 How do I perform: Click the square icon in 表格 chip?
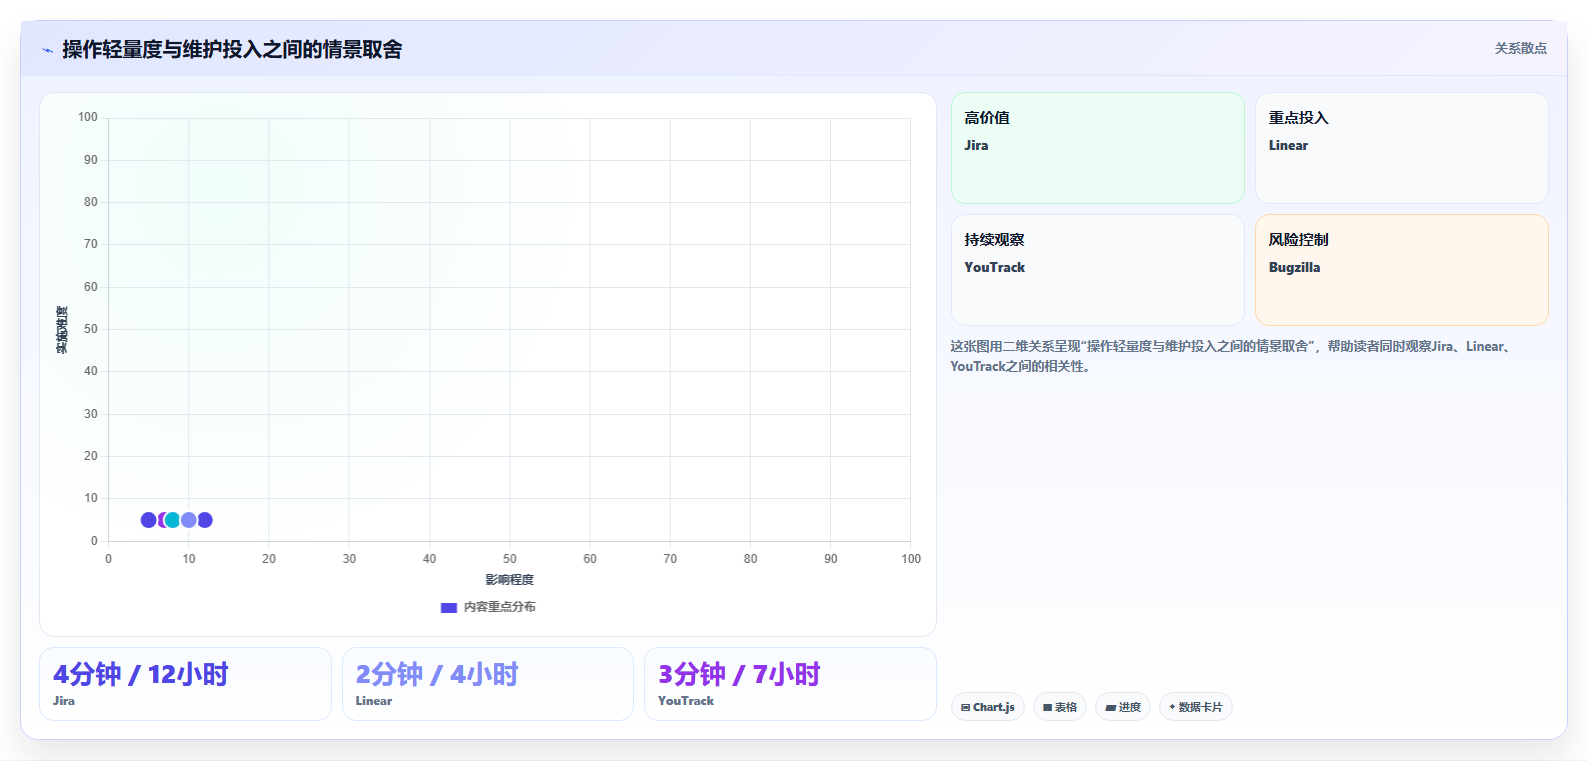tap(1047, 707)
